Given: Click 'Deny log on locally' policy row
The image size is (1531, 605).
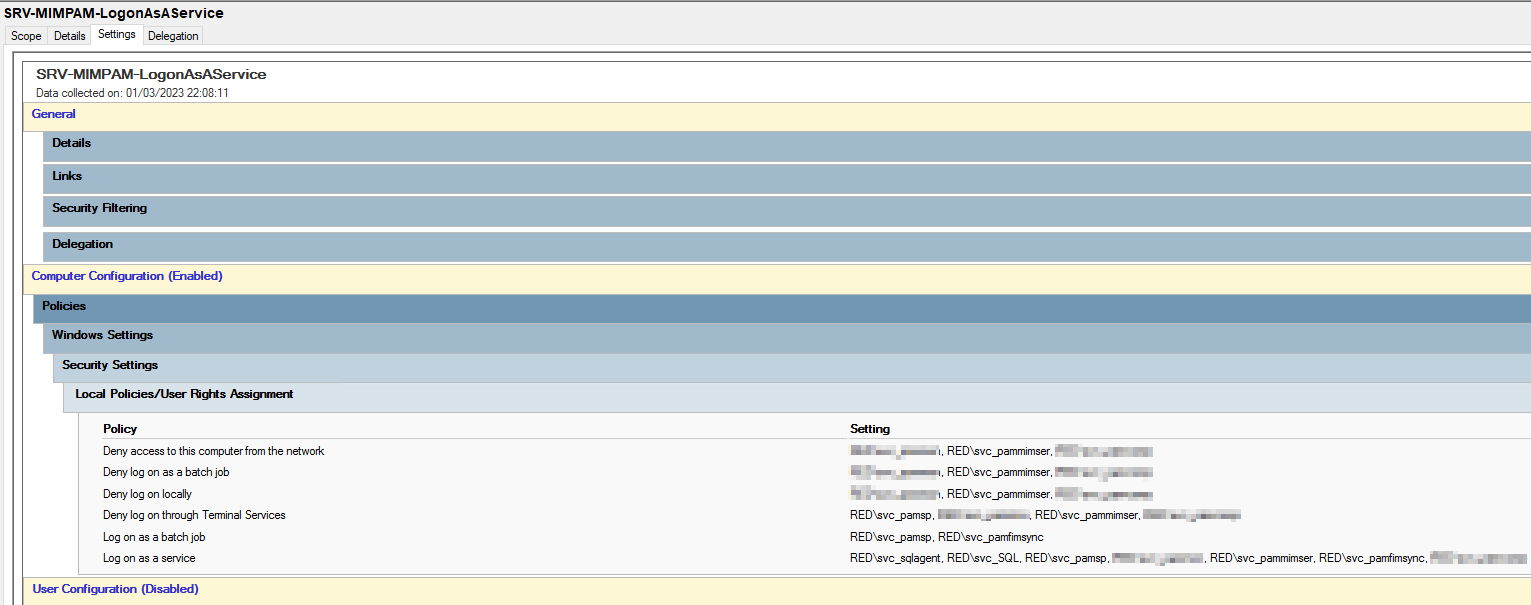Looking at the screenshot, I should click(x=147, y=494).
